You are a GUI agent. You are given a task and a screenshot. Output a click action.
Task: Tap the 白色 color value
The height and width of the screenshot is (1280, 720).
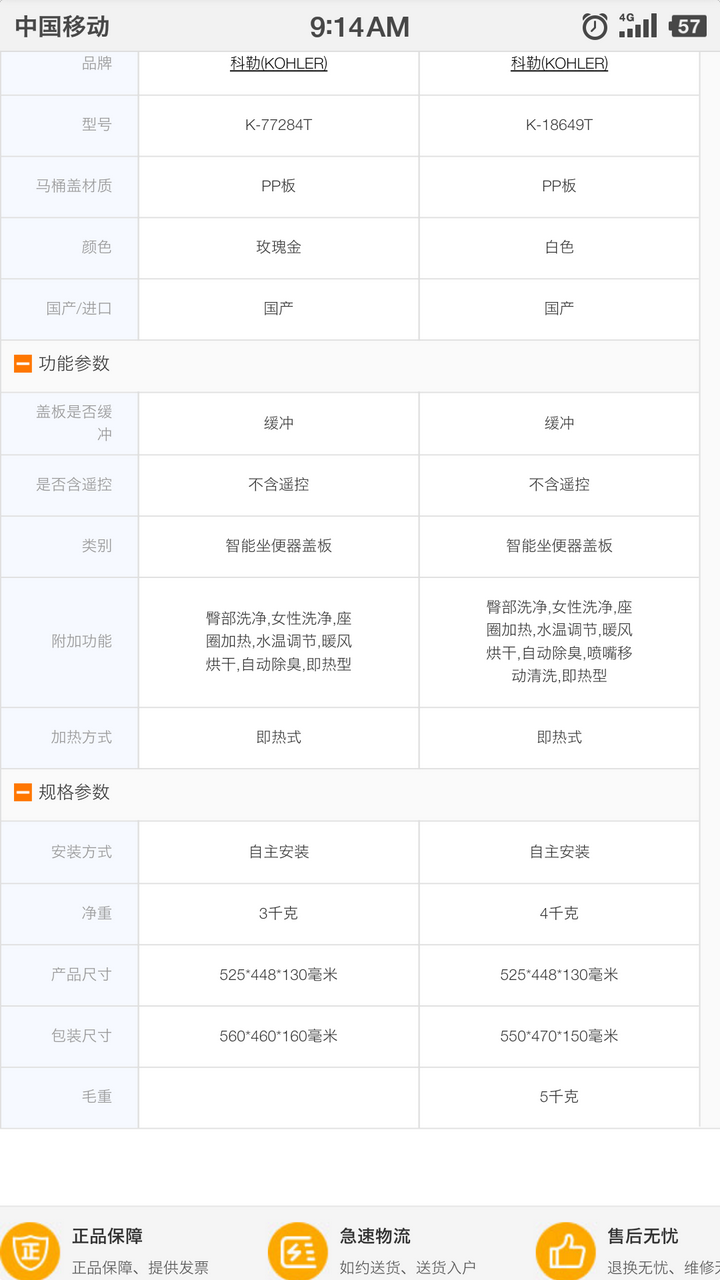(x=559, y=247)
